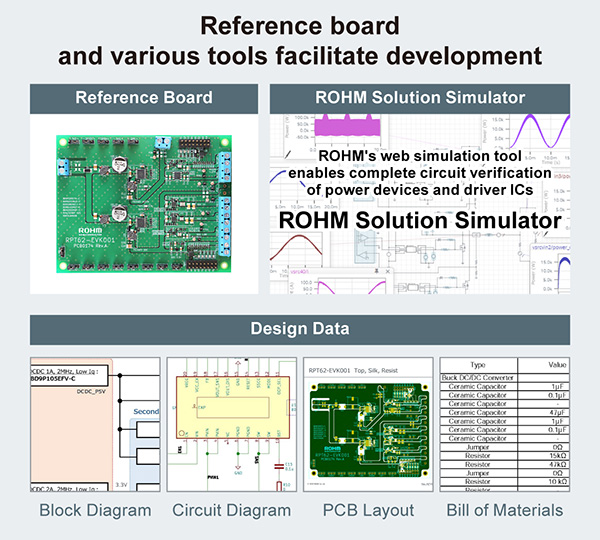
Task: Click the pink waveform graph in simulator
Action: click(x=347, y=126)
